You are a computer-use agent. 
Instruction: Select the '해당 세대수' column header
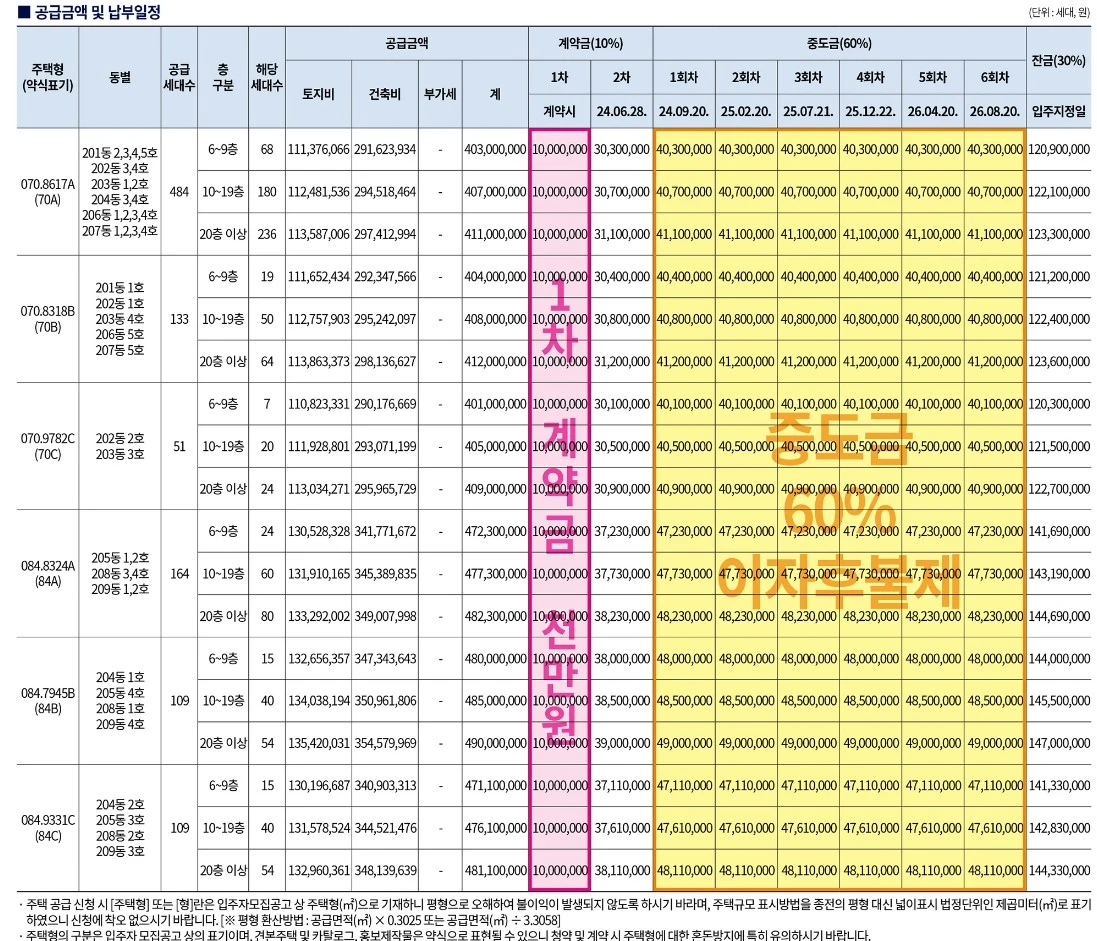267,77
